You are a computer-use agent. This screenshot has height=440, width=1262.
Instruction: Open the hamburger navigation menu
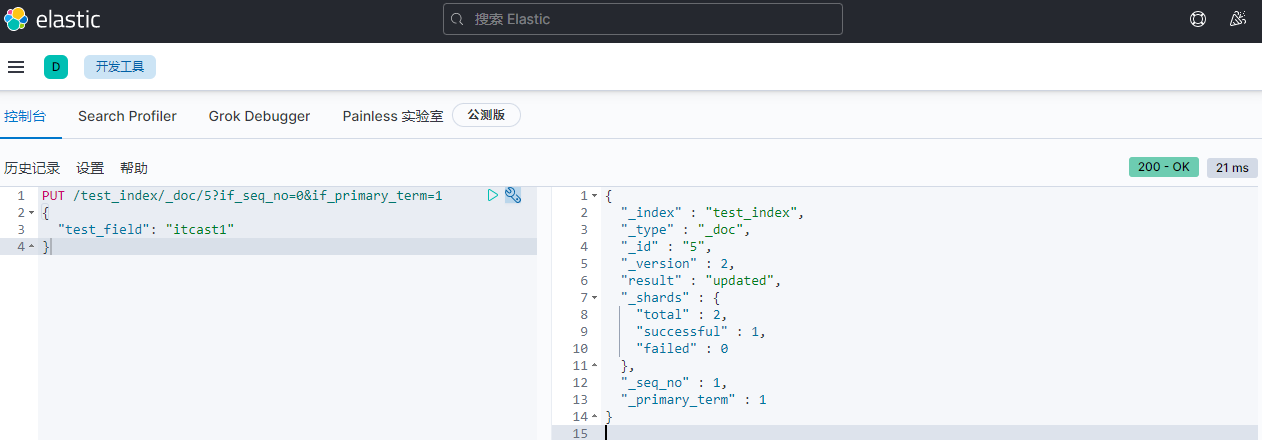click(16, 67)
